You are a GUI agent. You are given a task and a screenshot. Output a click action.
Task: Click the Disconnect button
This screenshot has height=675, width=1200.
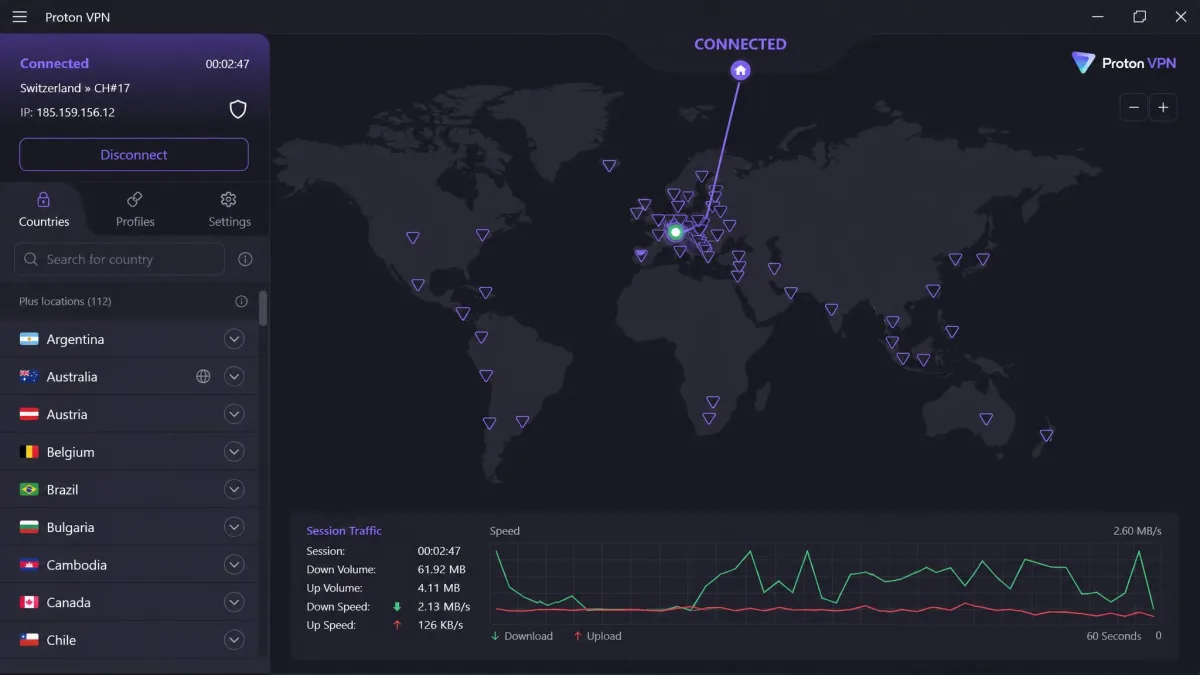[x=134, y=155]
